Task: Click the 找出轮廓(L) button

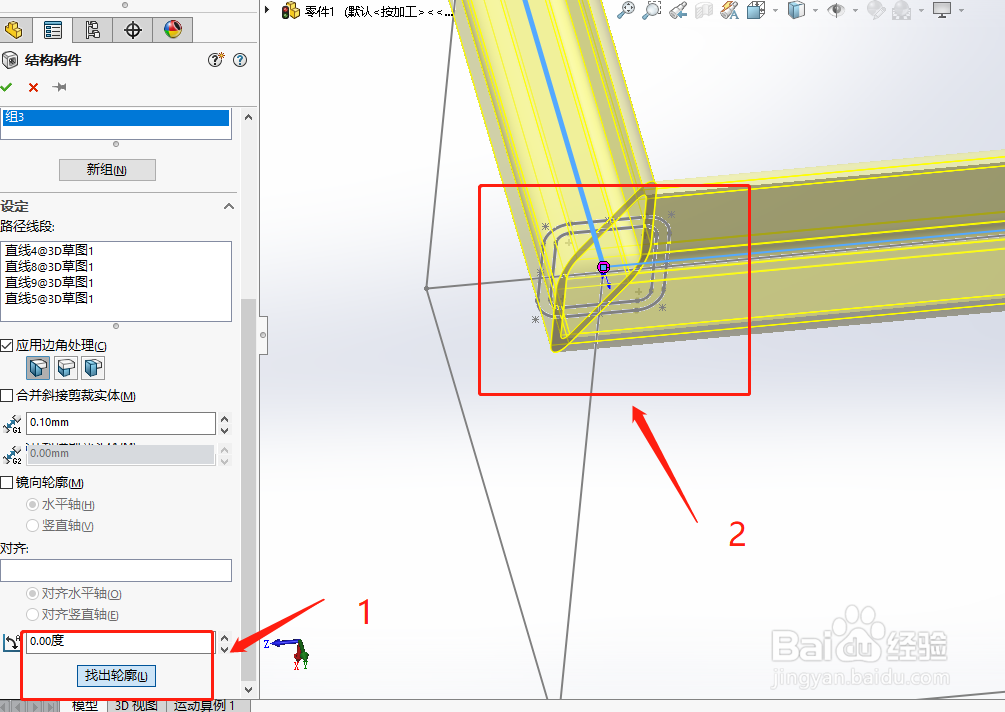Action: pyautogui.click(x=116, y=675)
